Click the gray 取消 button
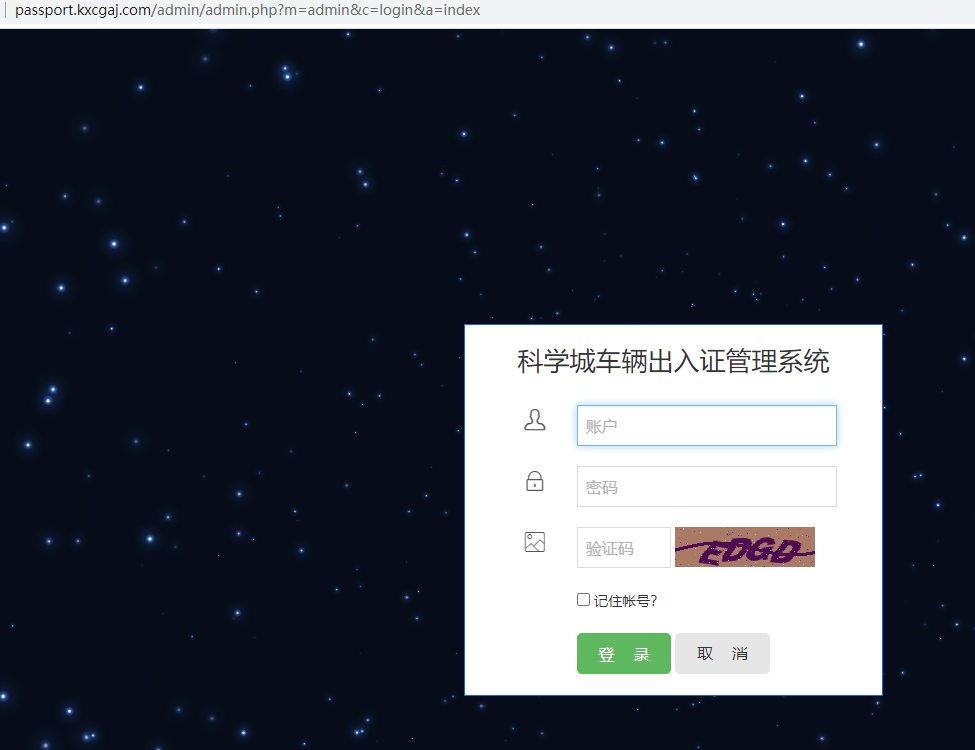 pyautogui.click(x=722, y=654)
